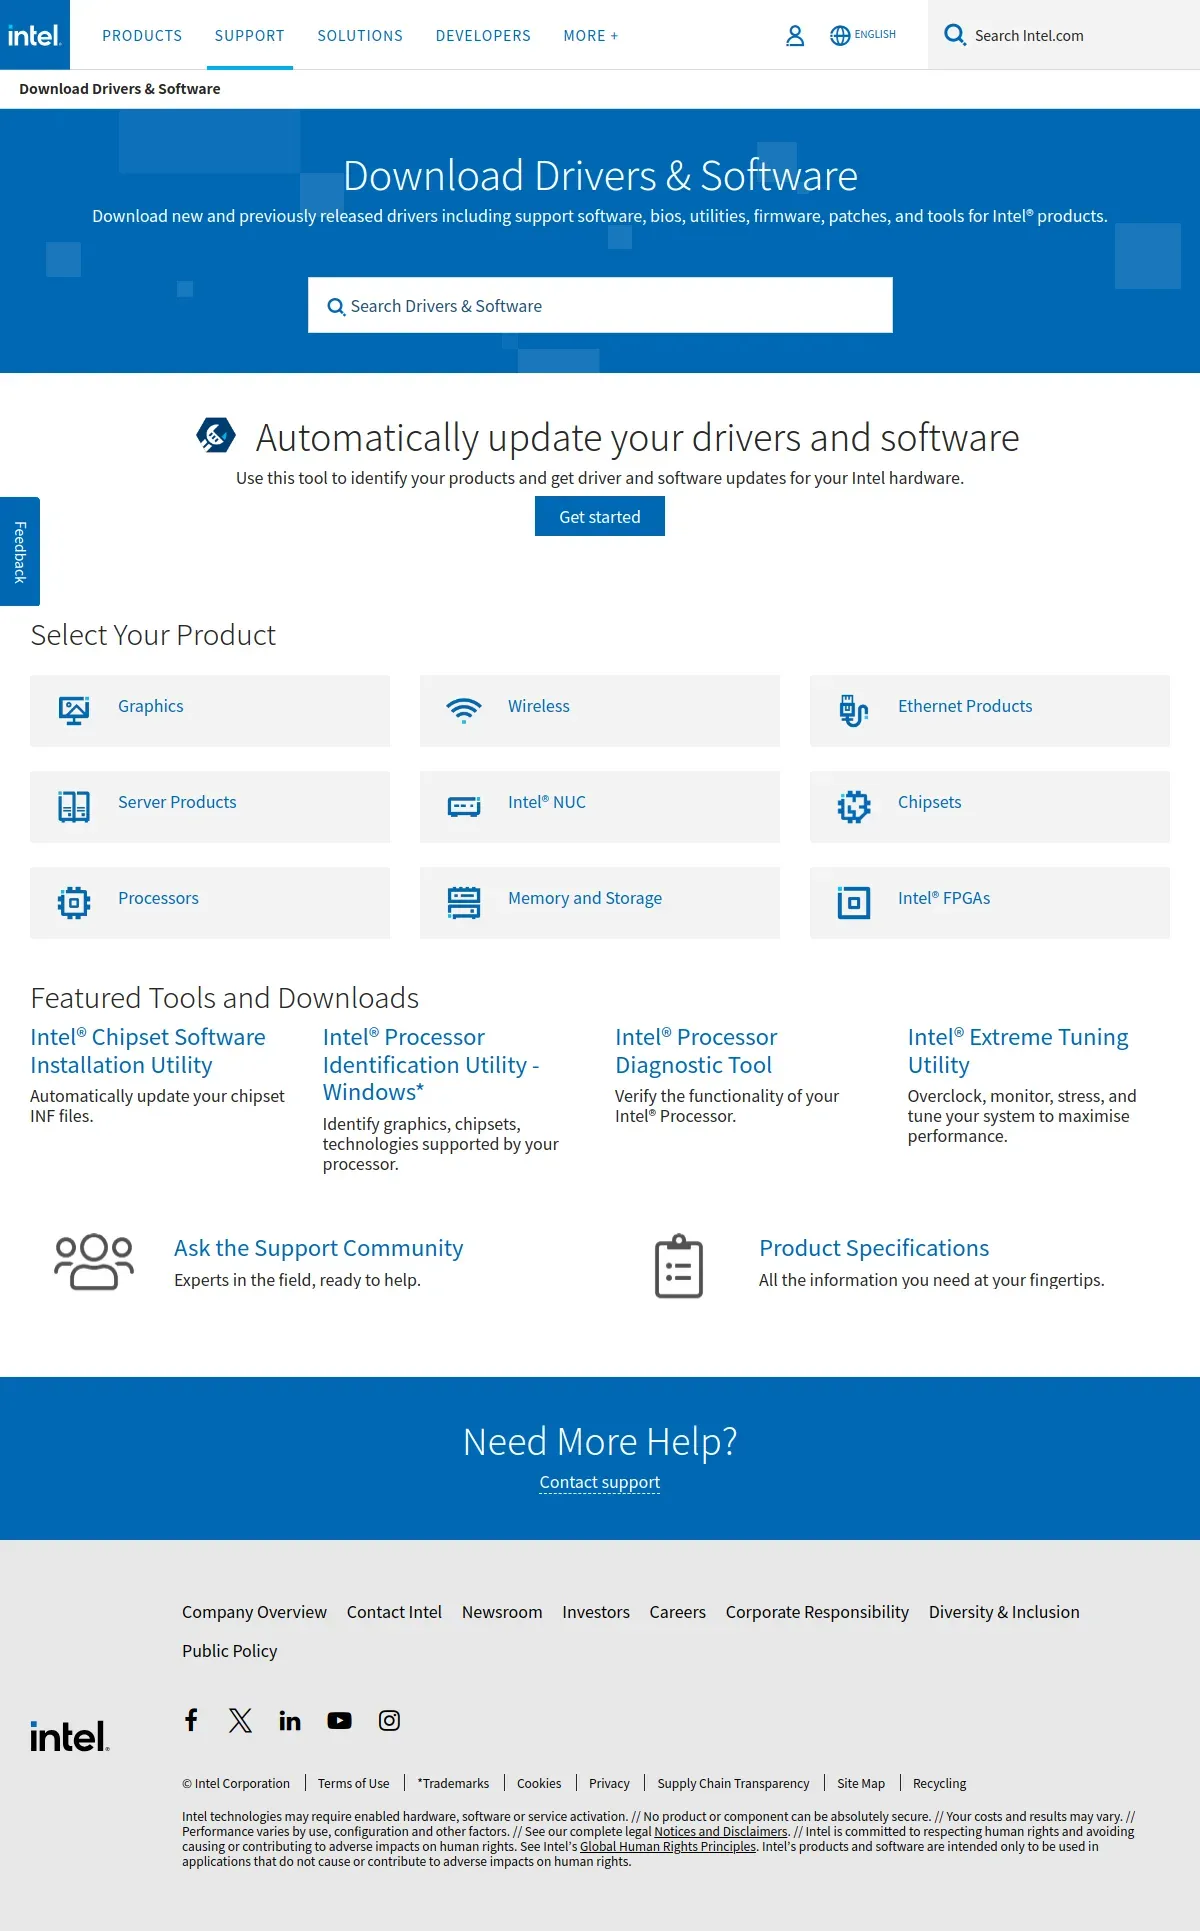Image resolution: width=1200 pixels, height=1931 pixels.
Task: Open Intel Extreme Tuning Utility link
Action: coord(1018,1051)
